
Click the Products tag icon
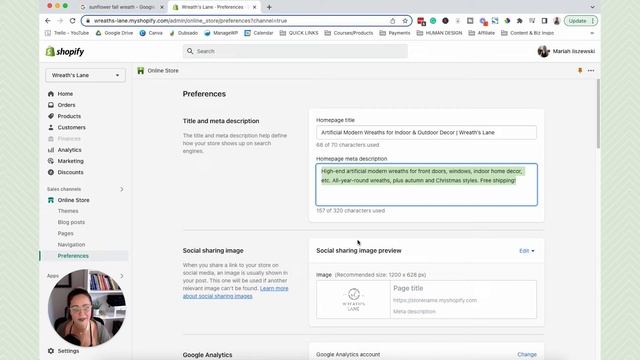click(51, 116)
